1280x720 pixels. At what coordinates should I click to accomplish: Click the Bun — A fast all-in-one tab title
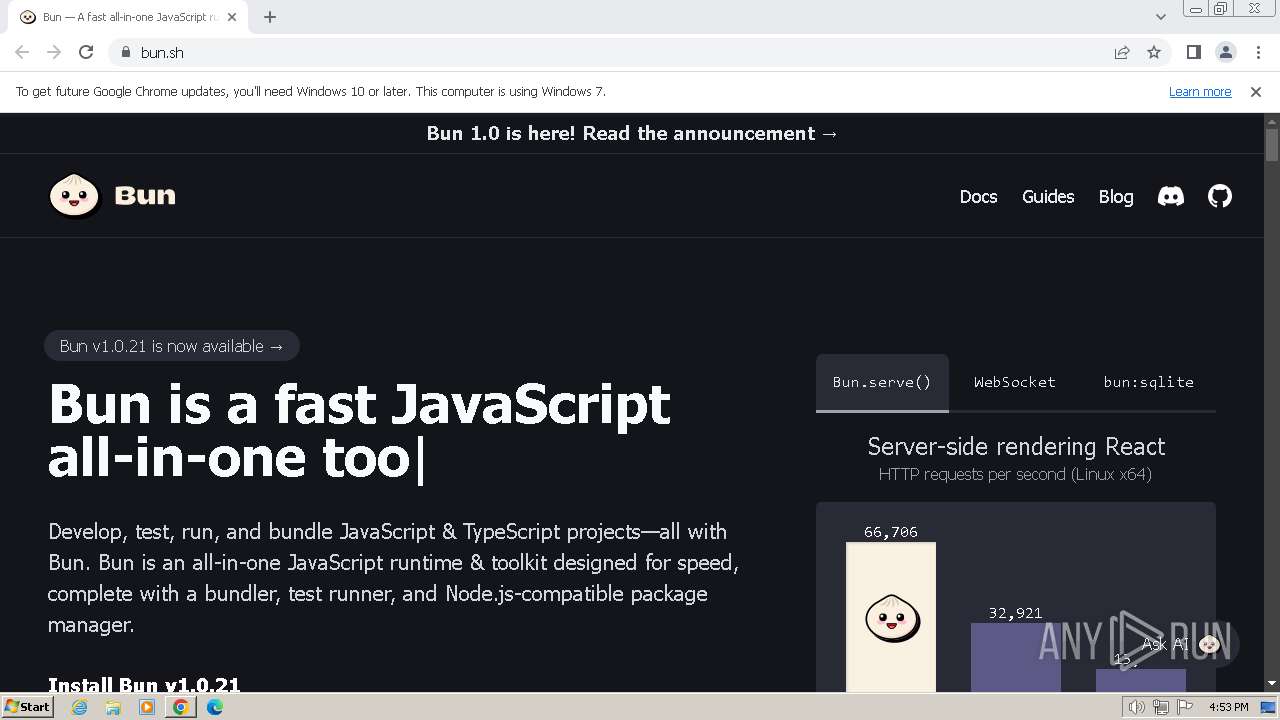click(130, 17)
